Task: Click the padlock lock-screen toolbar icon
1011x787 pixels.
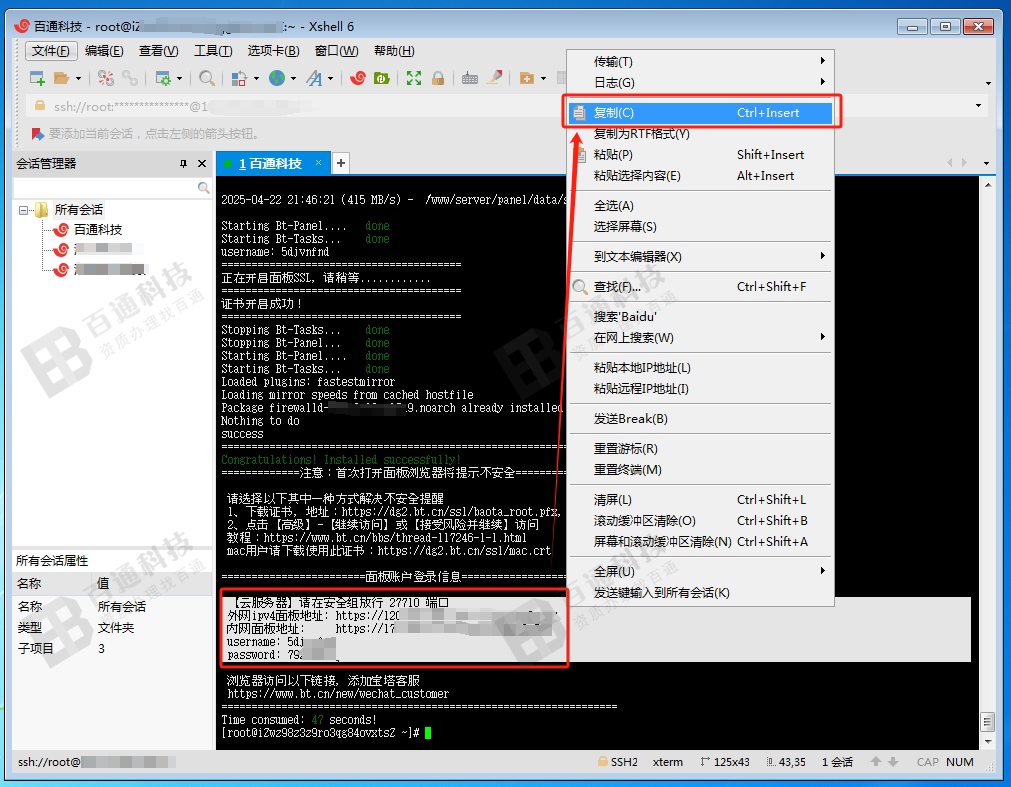Action: pos(438,78)
